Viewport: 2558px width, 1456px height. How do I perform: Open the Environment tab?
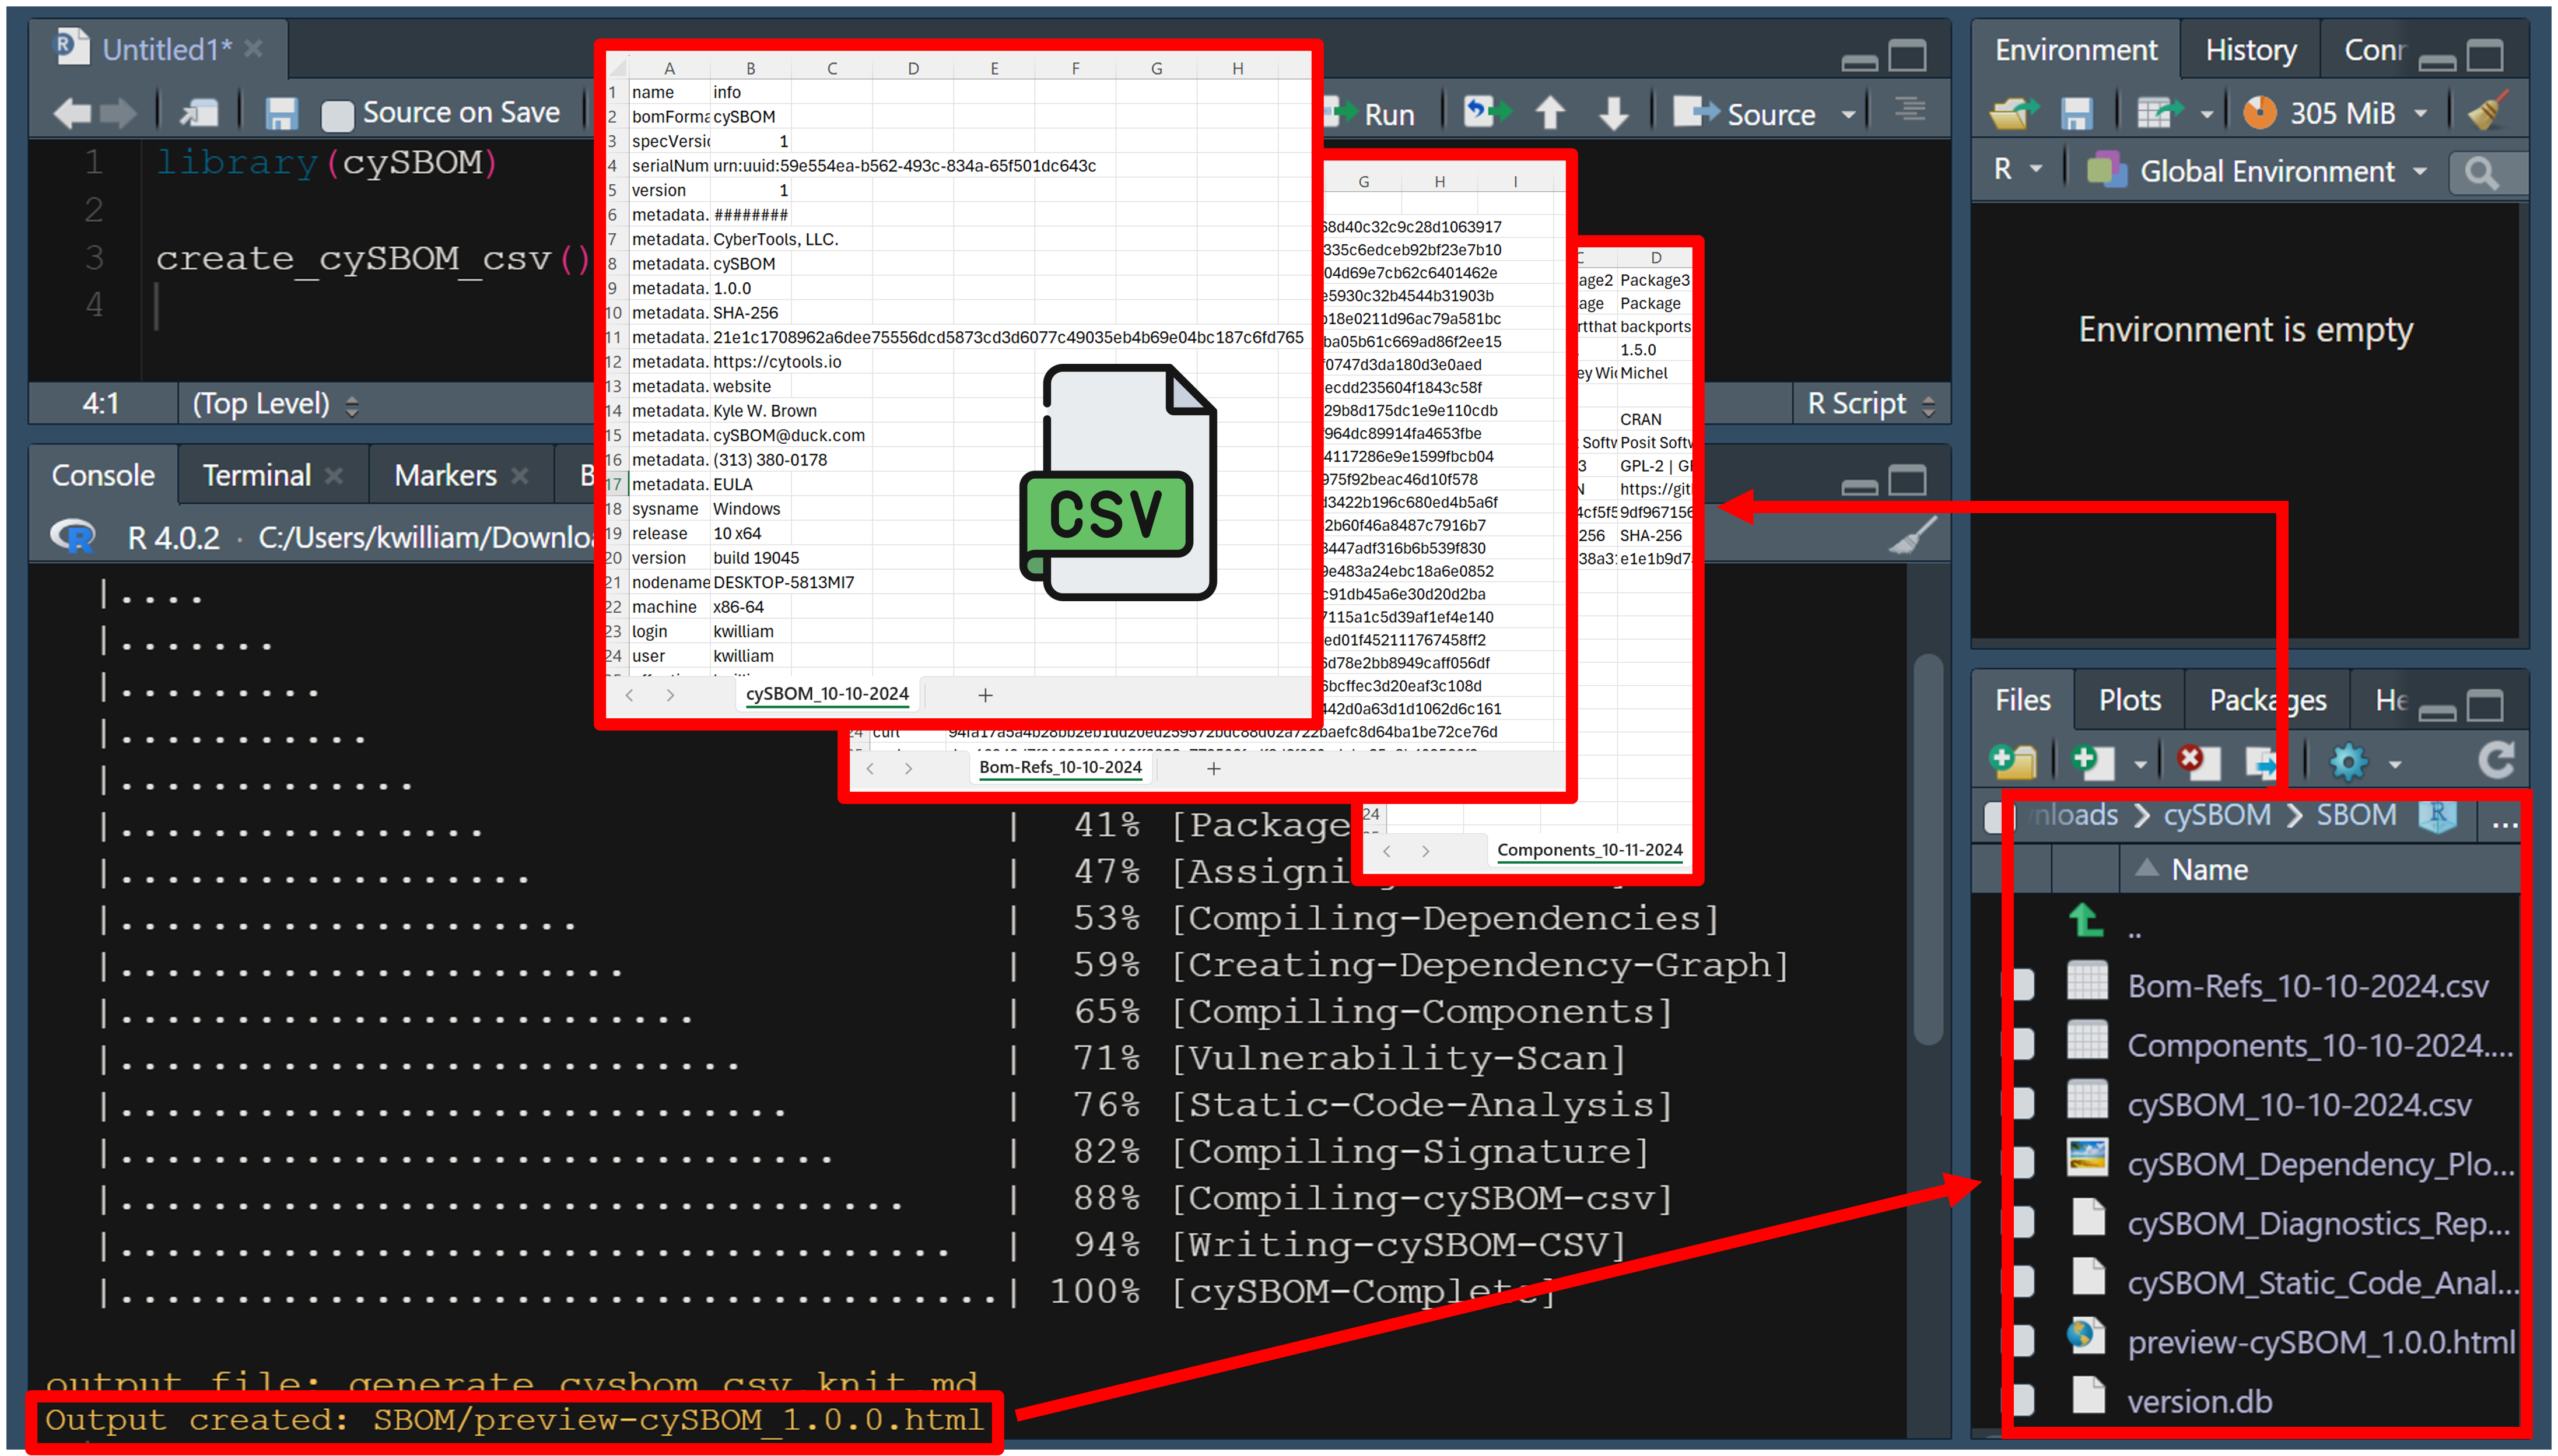2075,49
